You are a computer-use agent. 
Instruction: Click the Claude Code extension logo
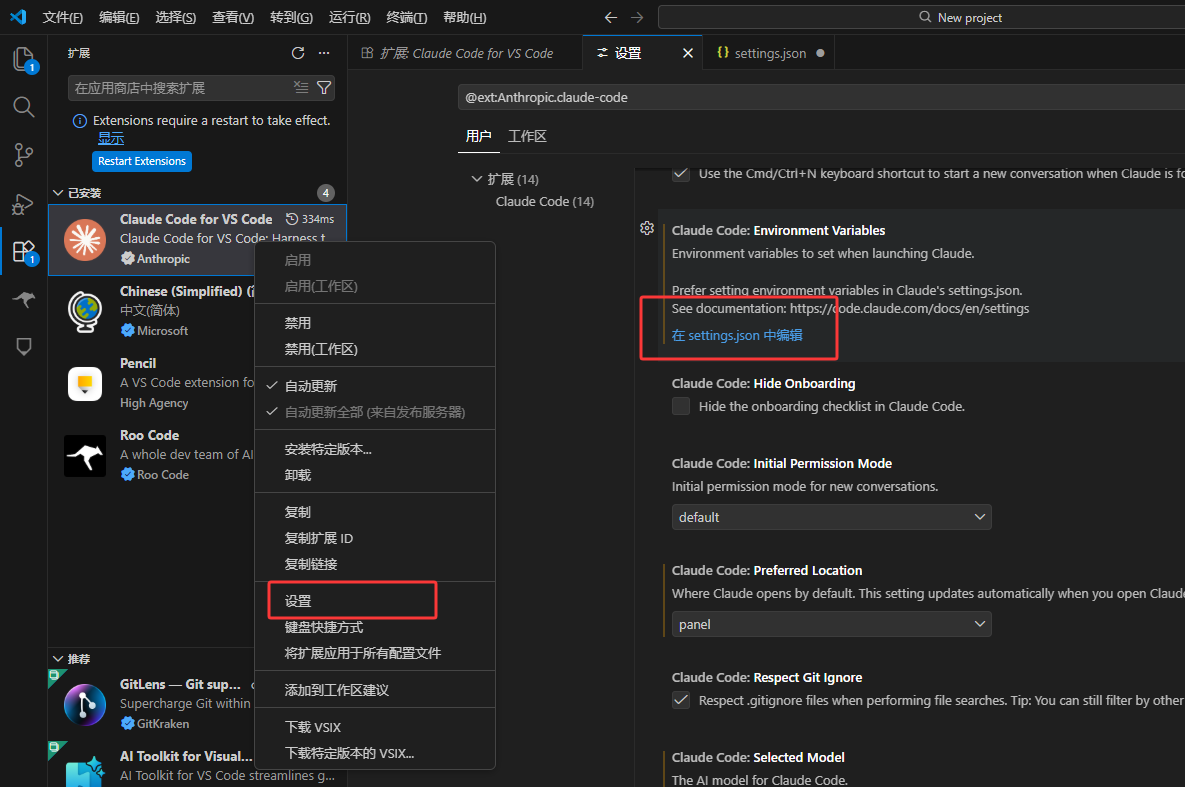tap(85, 240)
